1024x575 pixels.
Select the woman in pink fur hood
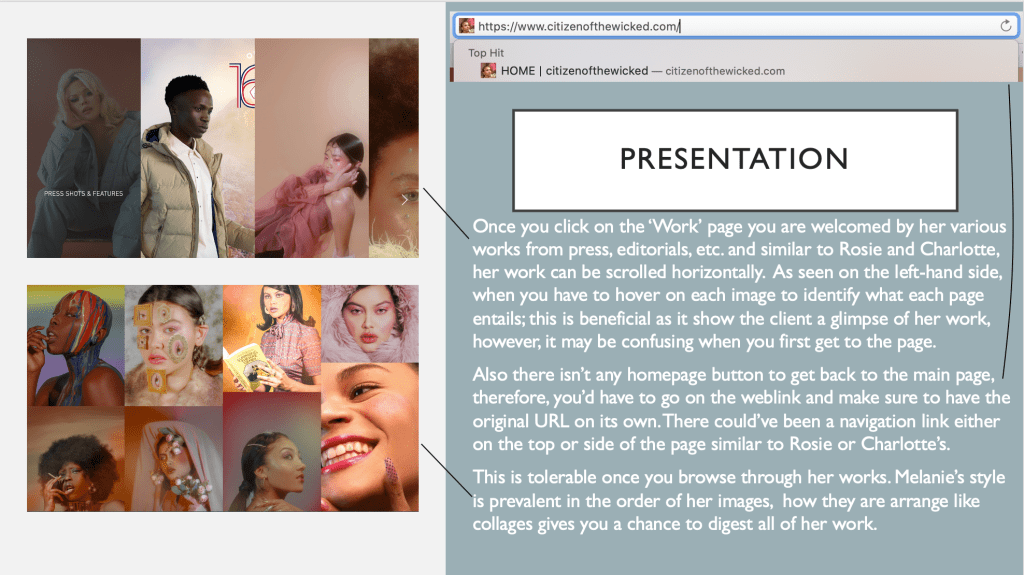coord(370,322)
